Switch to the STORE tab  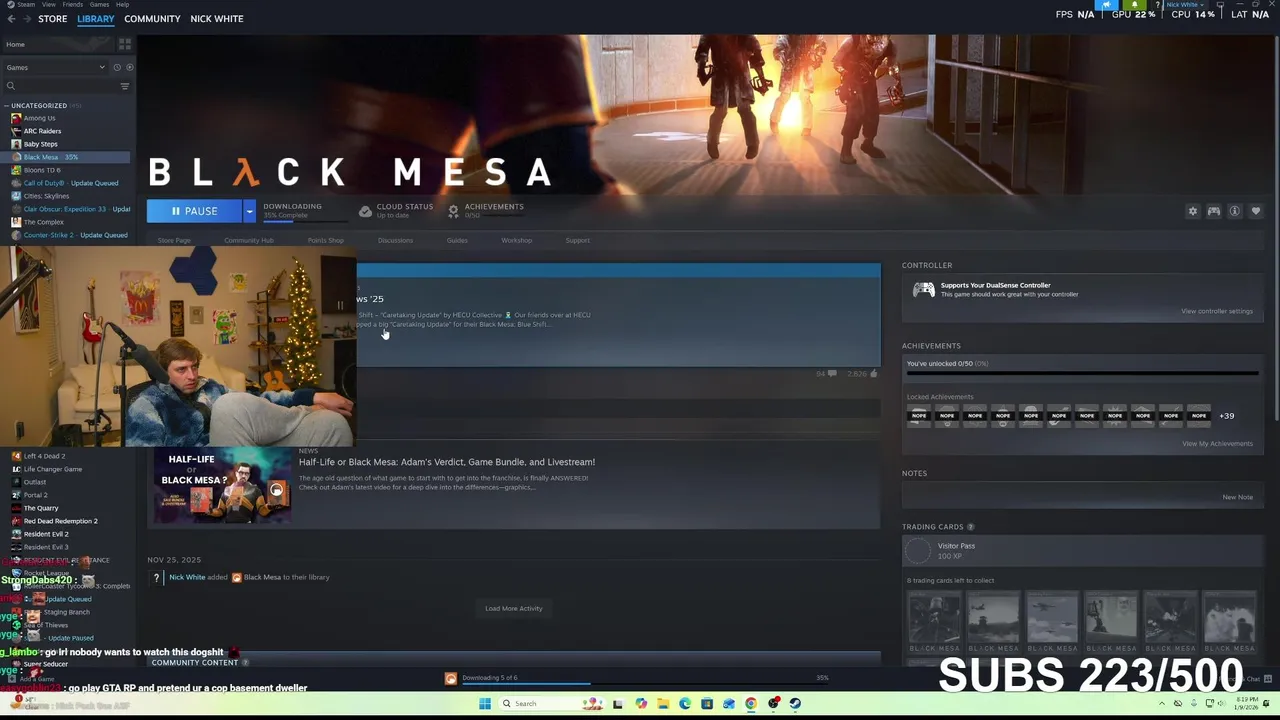point(52,19)
